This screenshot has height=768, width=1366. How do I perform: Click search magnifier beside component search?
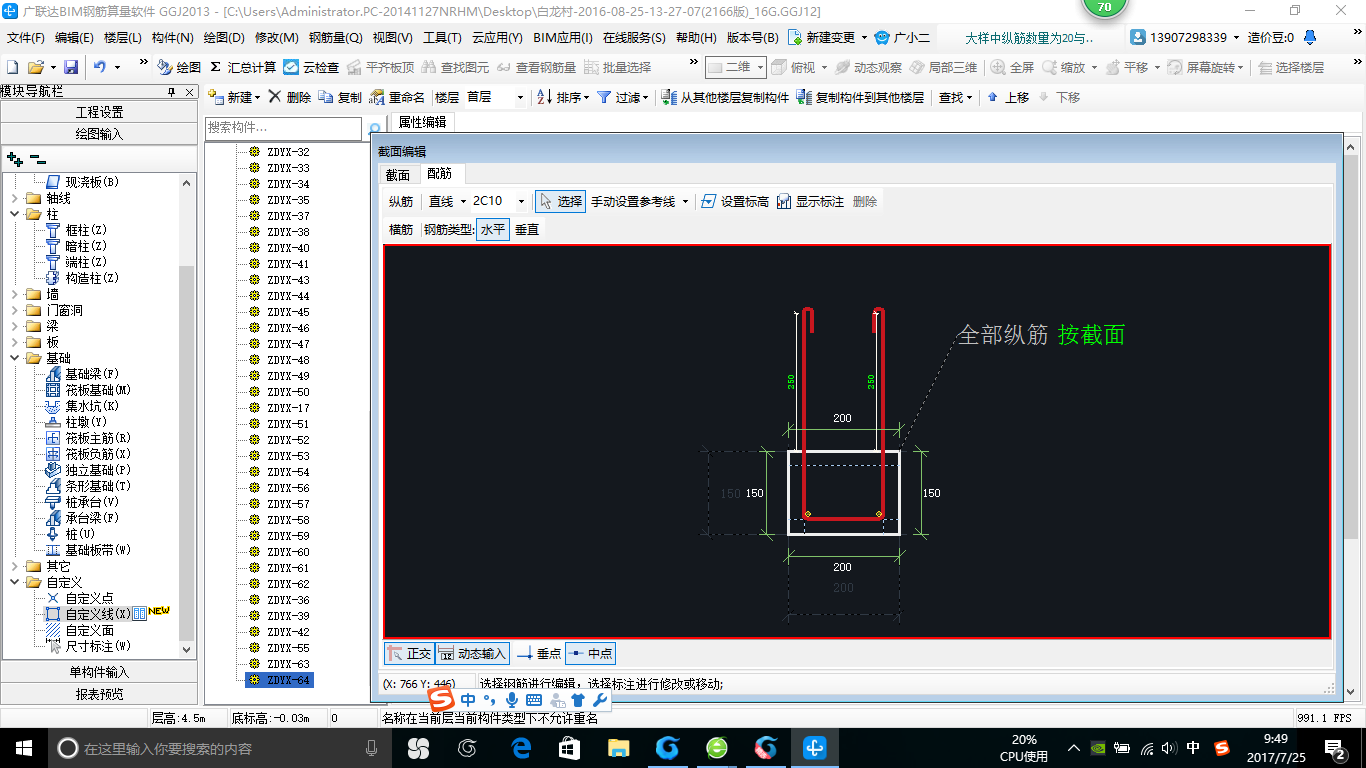point(375,129)
